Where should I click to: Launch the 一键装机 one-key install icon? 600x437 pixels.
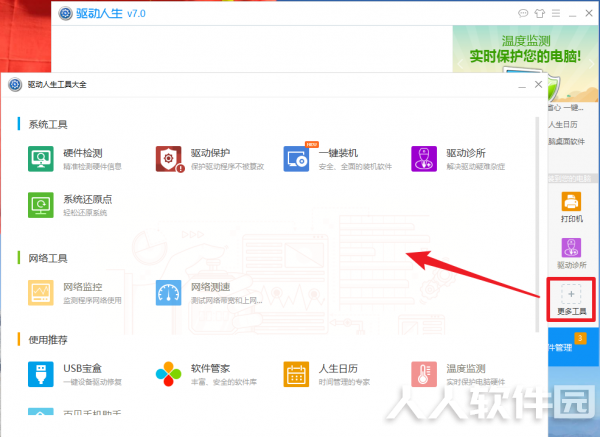pos(296,159)
